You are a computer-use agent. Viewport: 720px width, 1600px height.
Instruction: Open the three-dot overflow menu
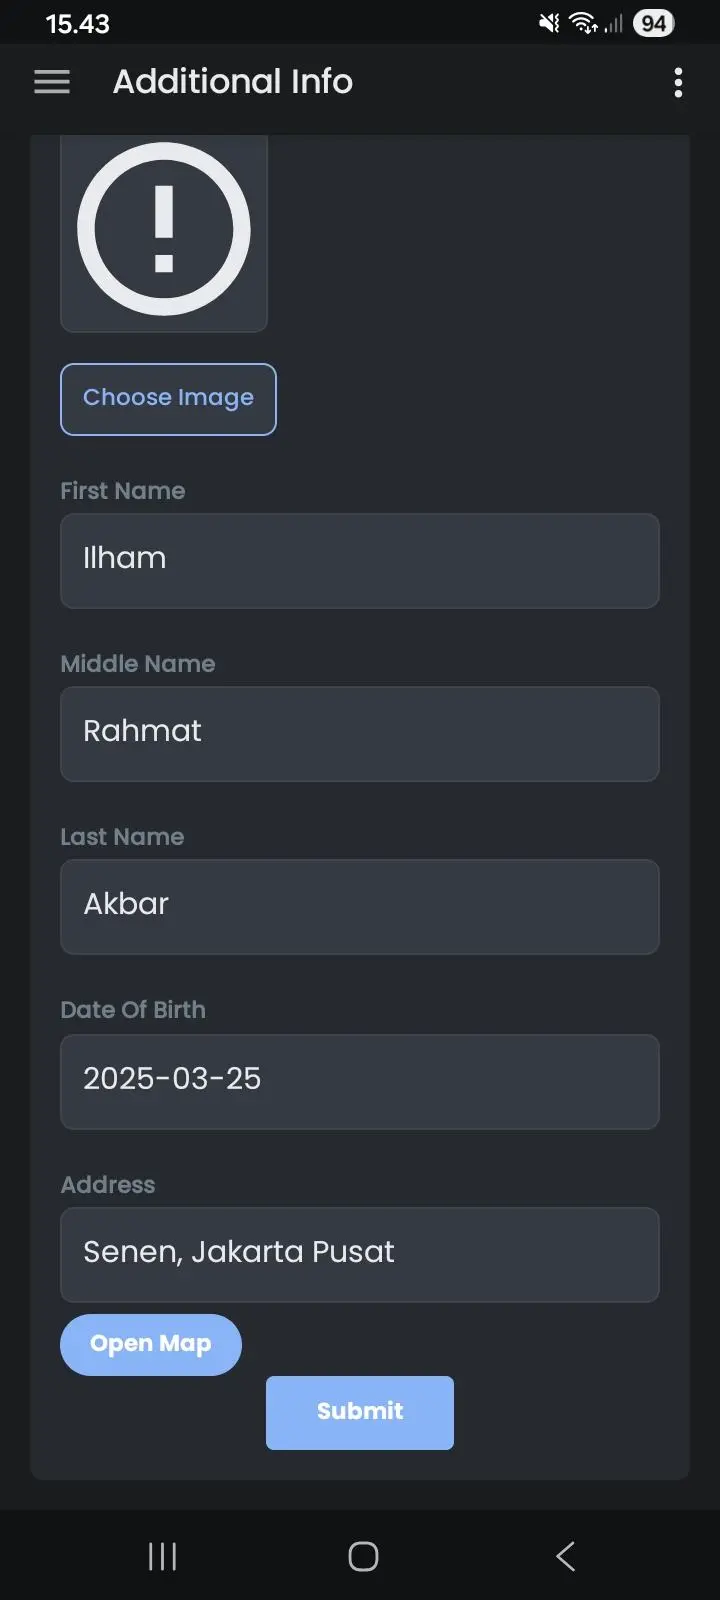(x=678, y=82)
